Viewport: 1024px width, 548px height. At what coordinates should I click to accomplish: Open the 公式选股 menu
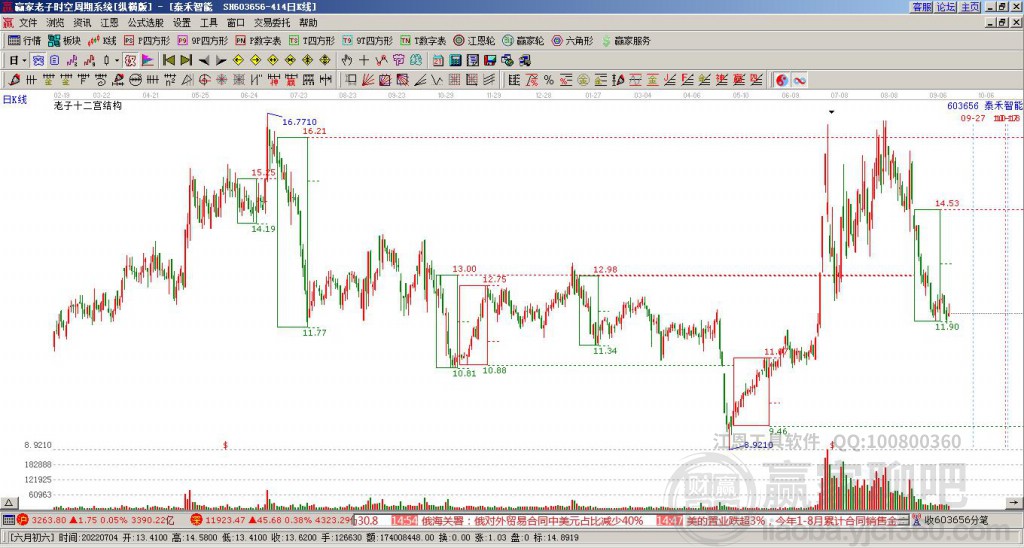coord(144,22)
